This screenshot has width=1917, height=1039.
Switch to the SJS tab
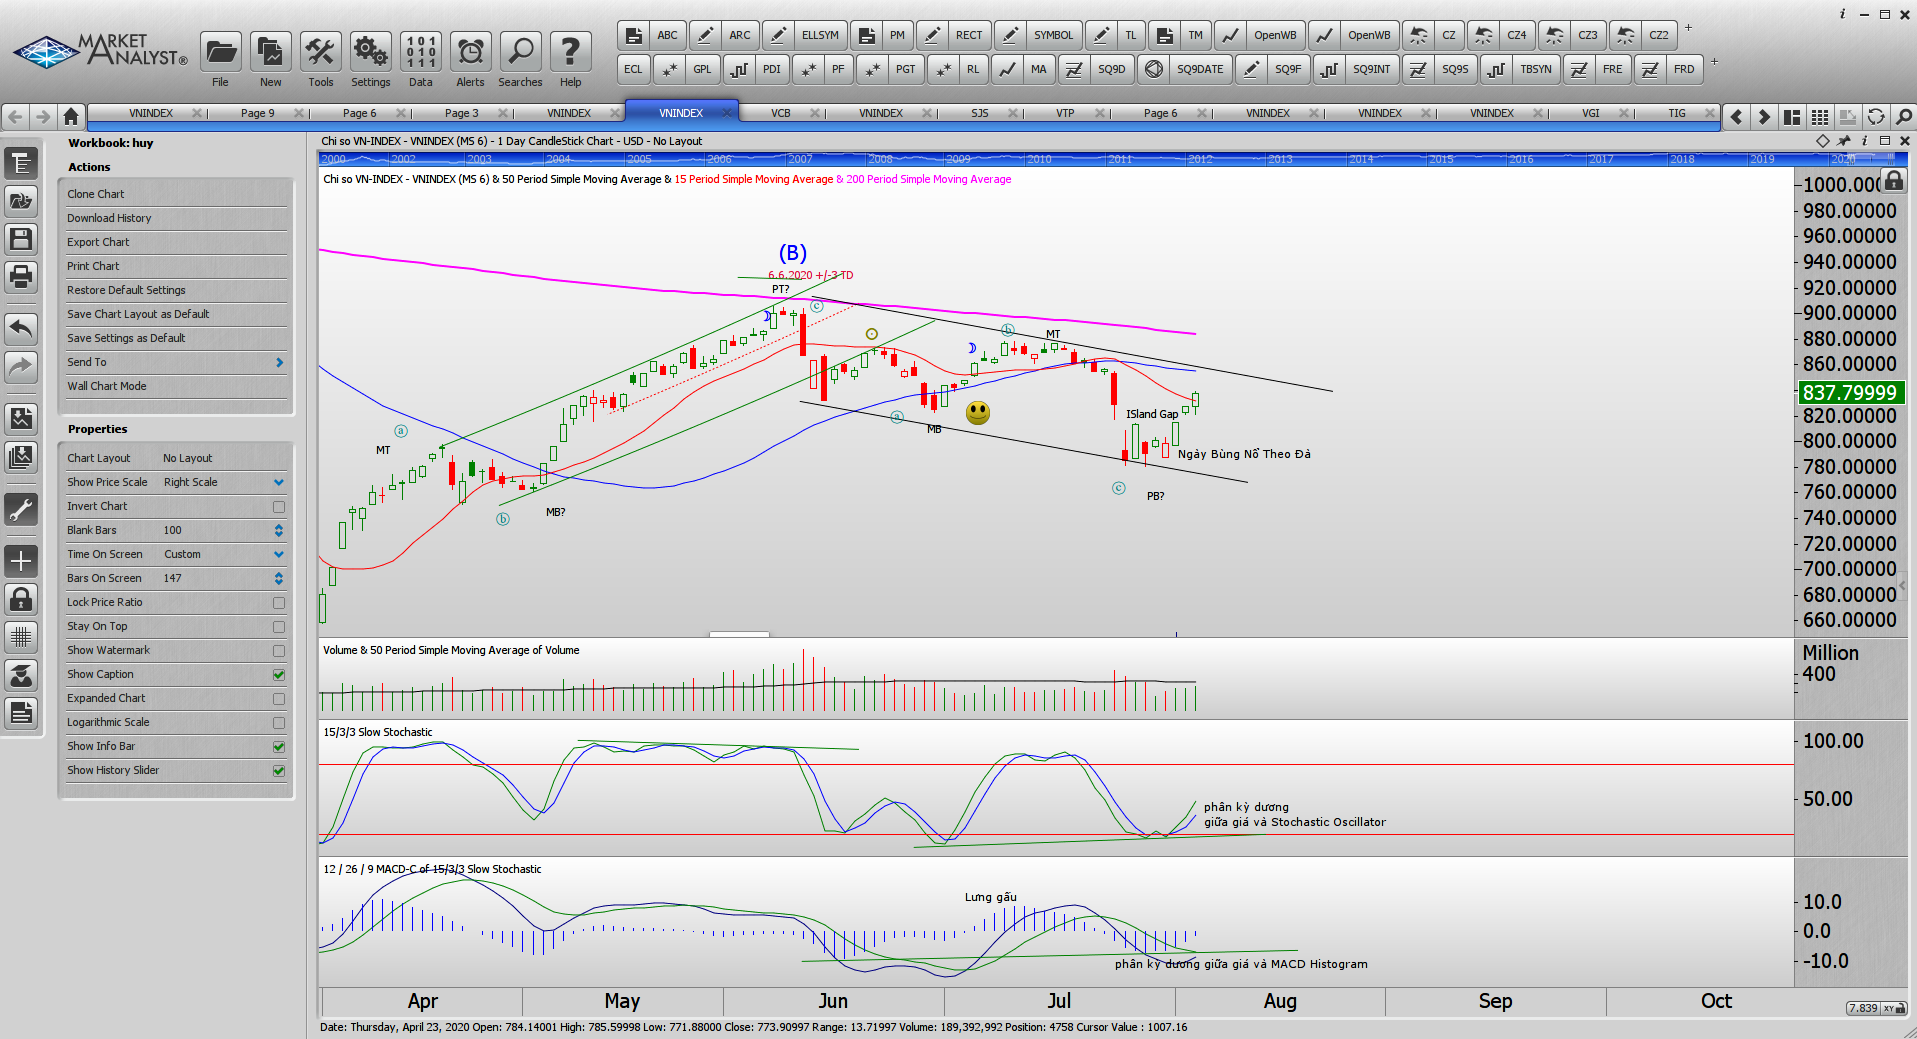(980, 113)
